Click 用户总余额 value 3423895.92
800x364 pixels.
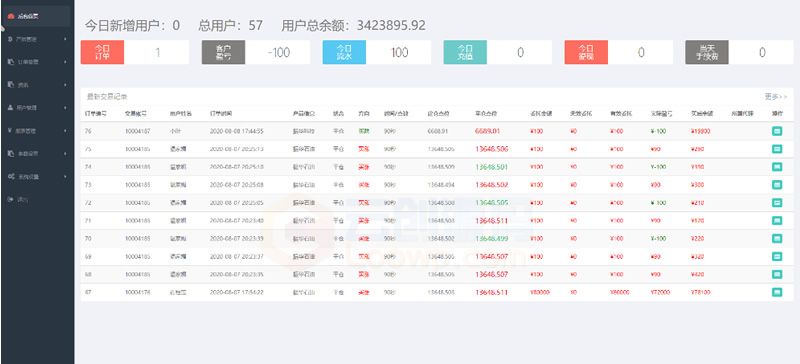(x=391, y=26)
